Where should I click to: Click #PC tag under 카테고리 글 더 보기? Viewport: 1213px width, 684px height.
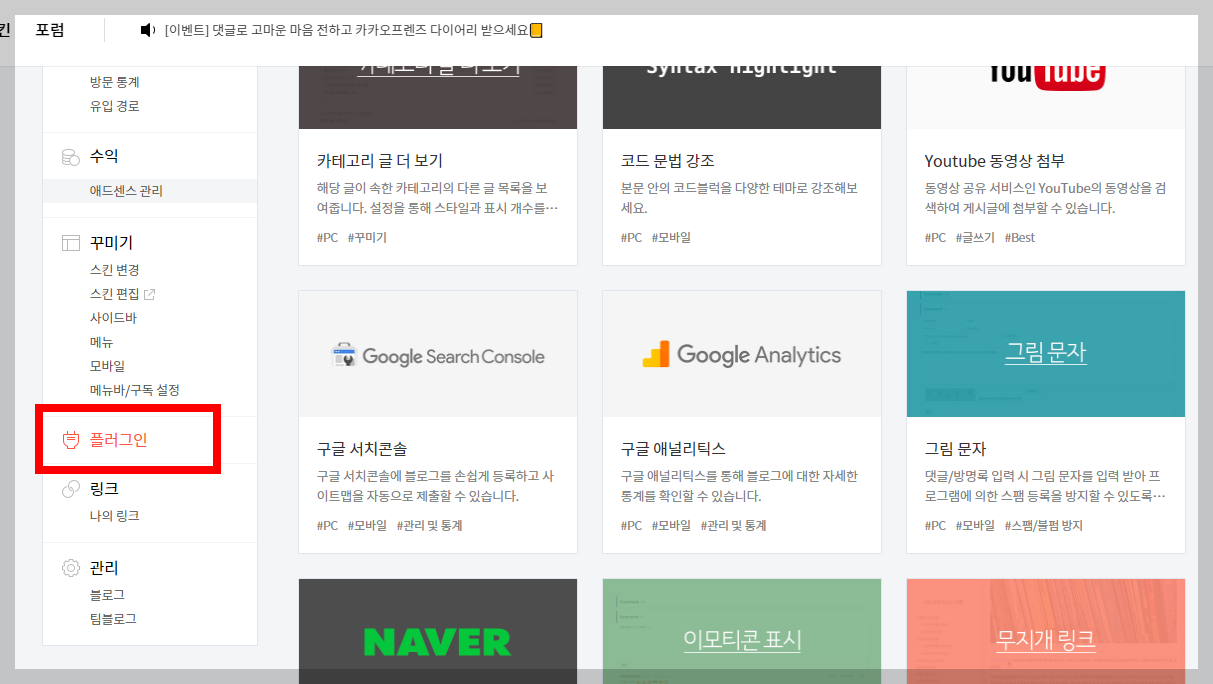328,238
